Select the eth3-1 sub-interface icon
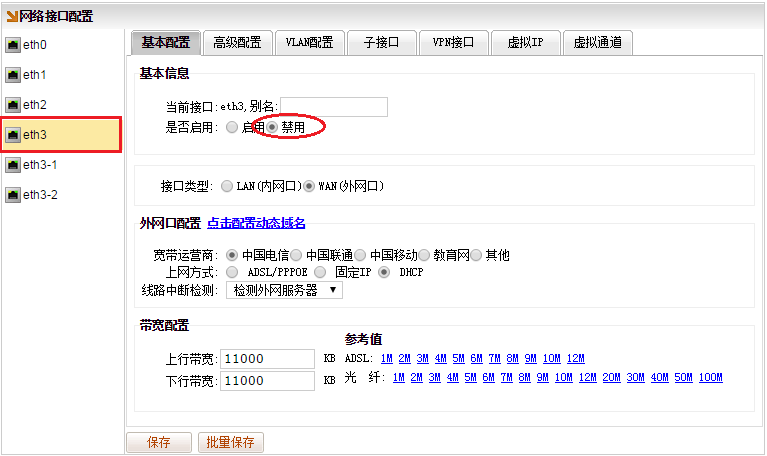The image size is (767, 456). click(x=13, y=164)
